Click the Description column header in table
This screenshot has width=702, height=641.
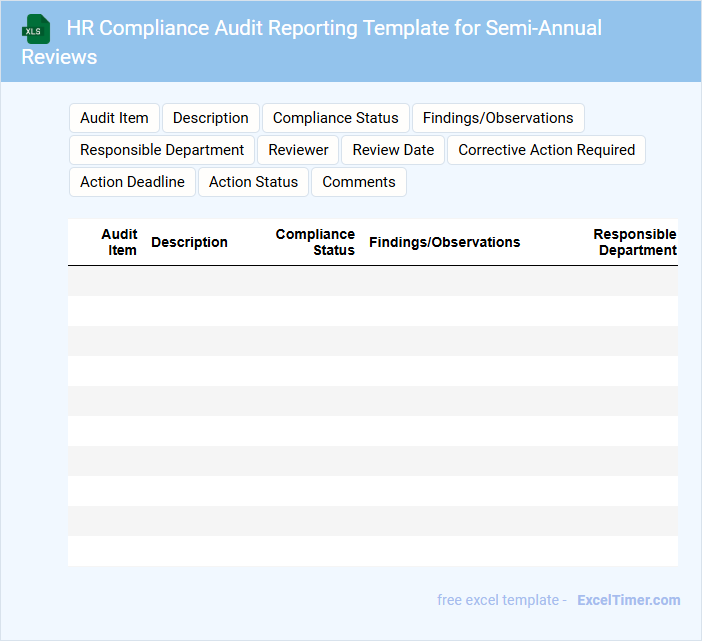coord(189,242)
